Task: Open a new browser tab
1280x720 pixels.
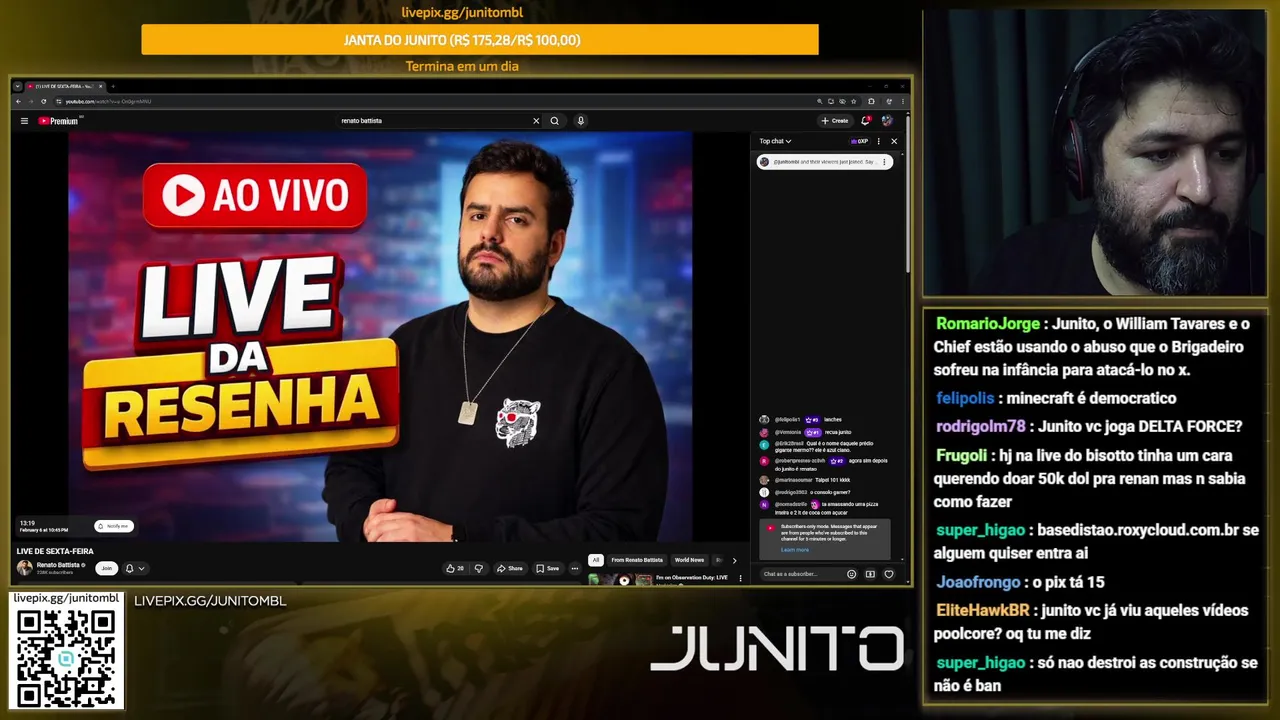Action: (x=113, y=86)
